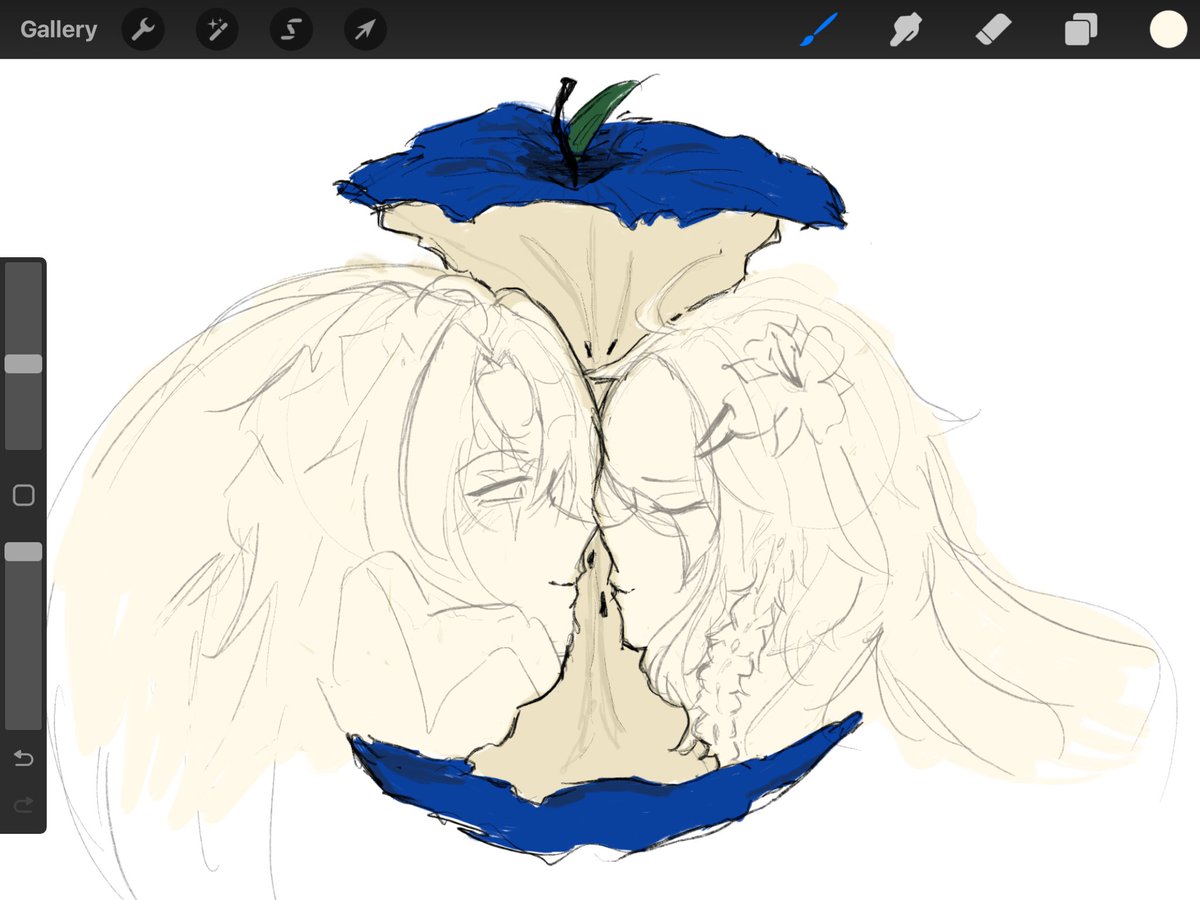This screenshot has height=900, width=1200.
Task: Click the brush size slider handle
Action: click(x=23, y=364)
